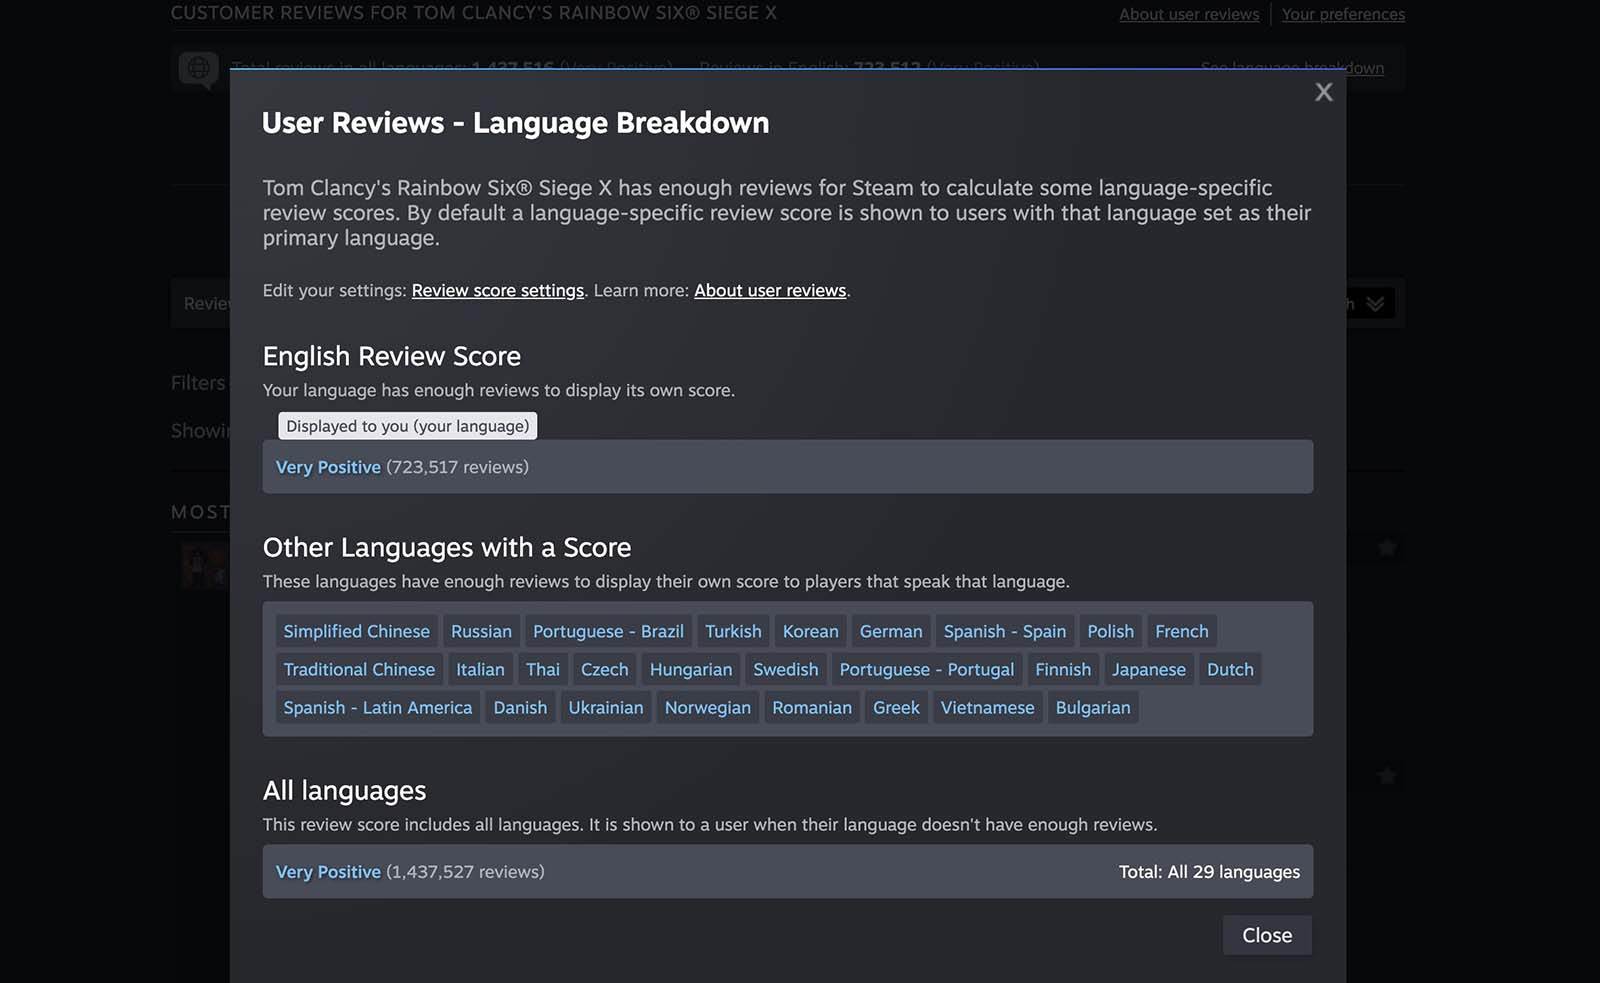Open About user reviews link in page header

[x=1189, y=14]
